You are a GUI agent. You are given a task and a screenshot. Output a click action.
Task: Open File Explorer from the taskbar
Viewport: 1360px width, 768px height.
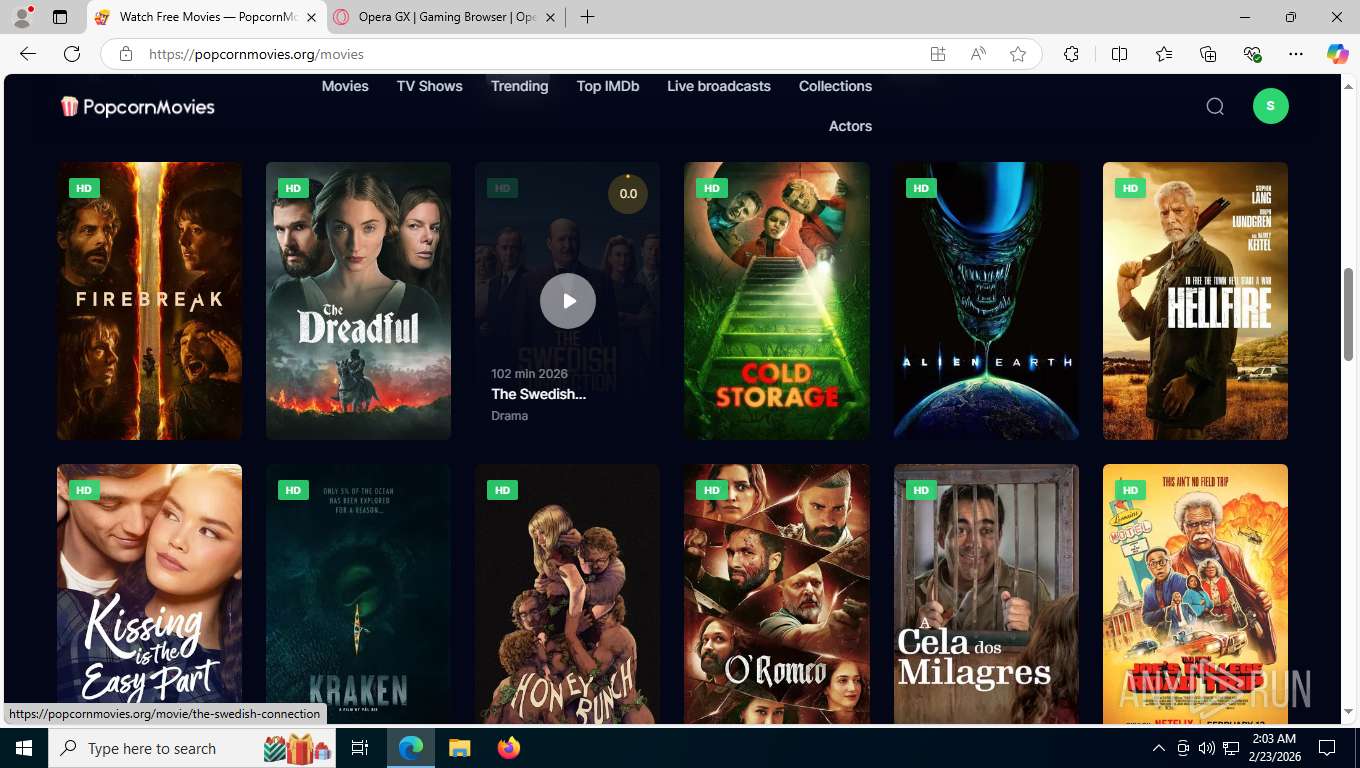(459, 748)
